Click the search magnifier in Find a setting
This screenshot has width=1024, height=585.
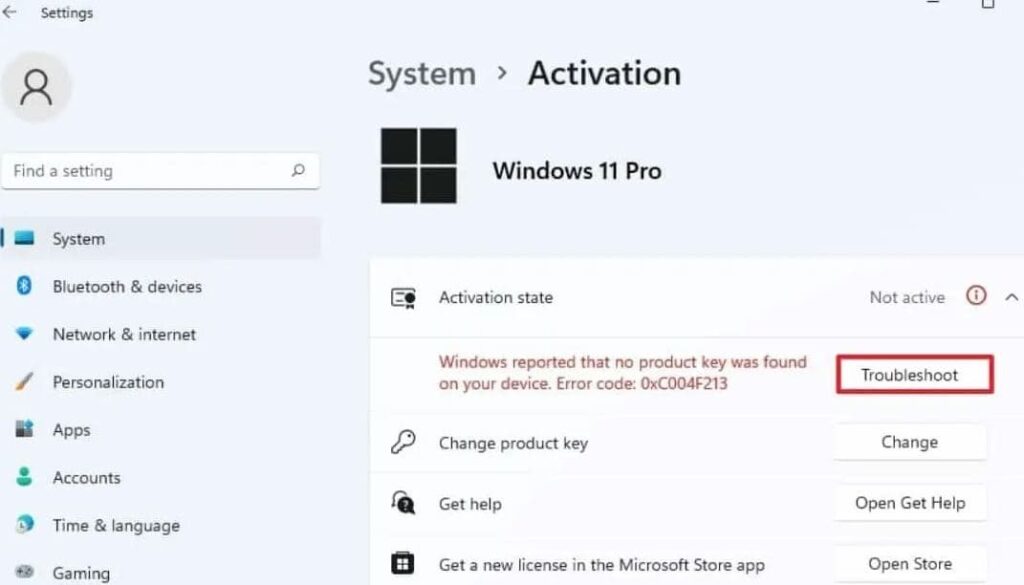(299, 171)
